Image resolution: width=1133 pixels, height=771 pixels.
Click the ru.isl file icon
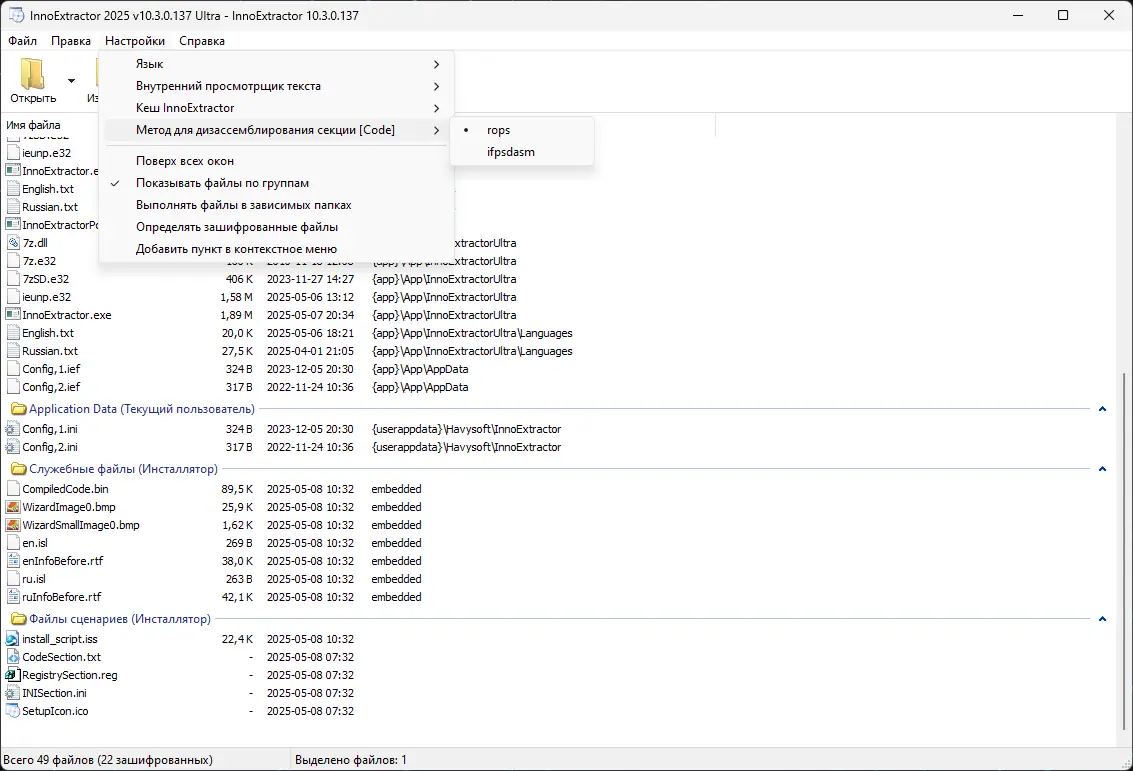click(x=12, y=579)
